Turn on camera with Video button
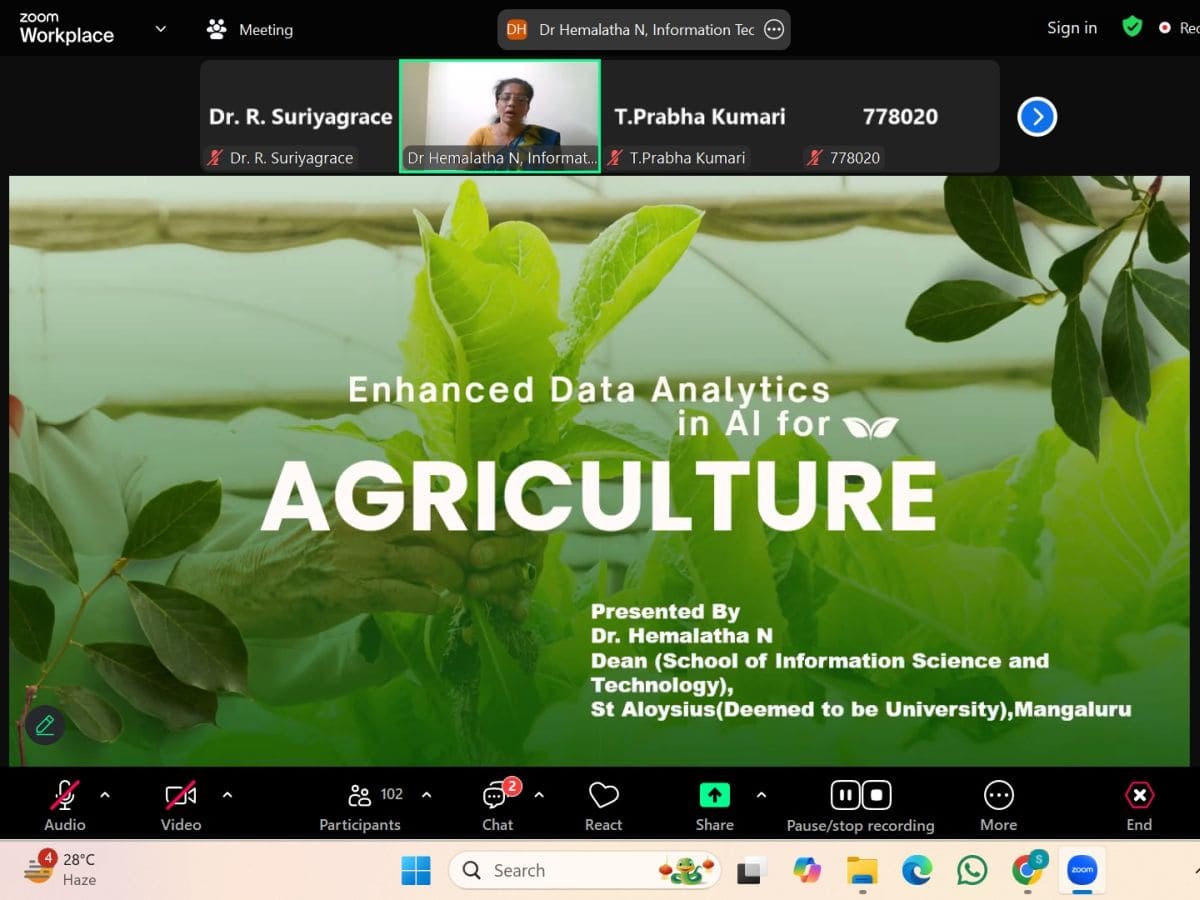 pyautogui.click(x=180, y=796)
